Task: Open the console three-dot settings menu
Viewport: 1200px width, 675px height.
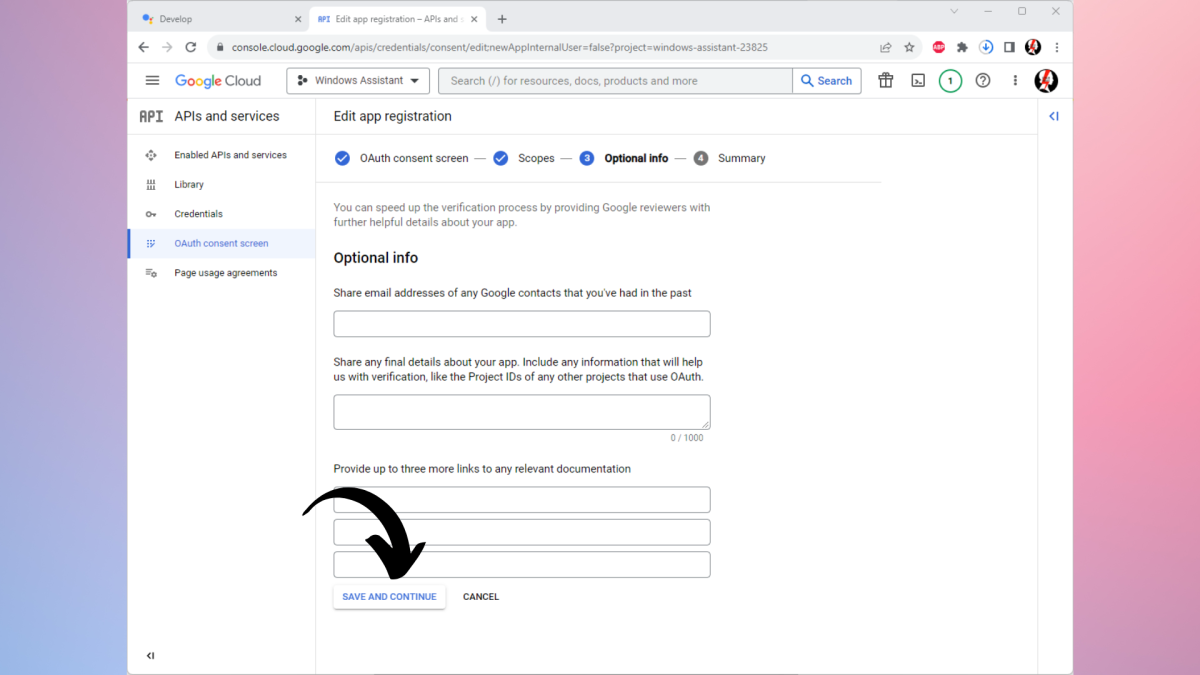Action: point(1015,81)
